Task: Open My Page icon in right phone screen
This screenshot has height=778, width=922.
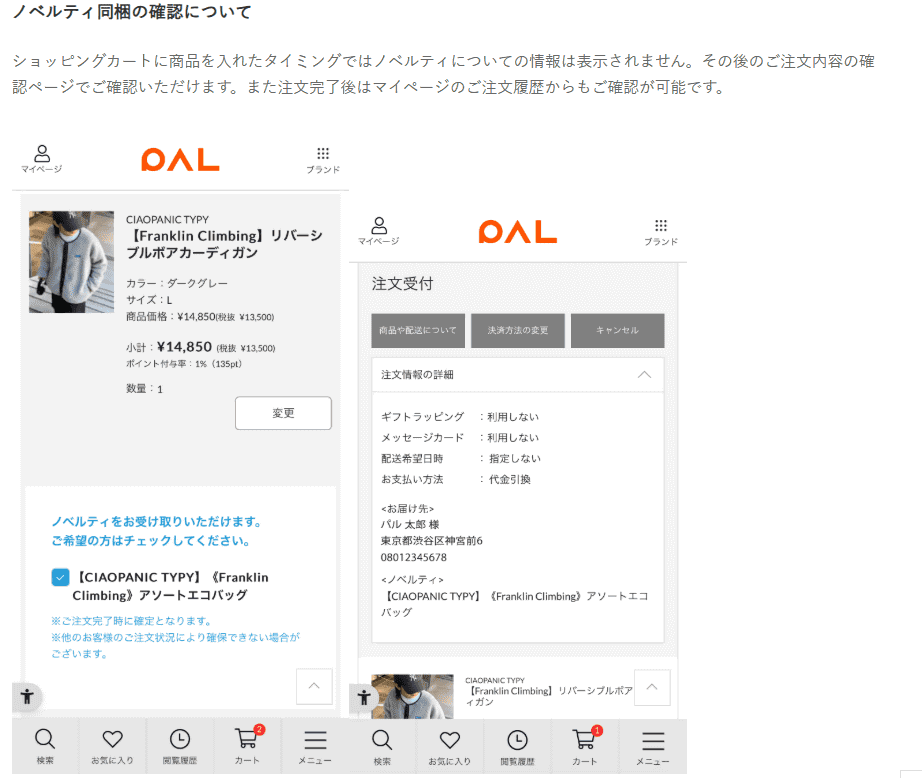Action: pos(379,231)
